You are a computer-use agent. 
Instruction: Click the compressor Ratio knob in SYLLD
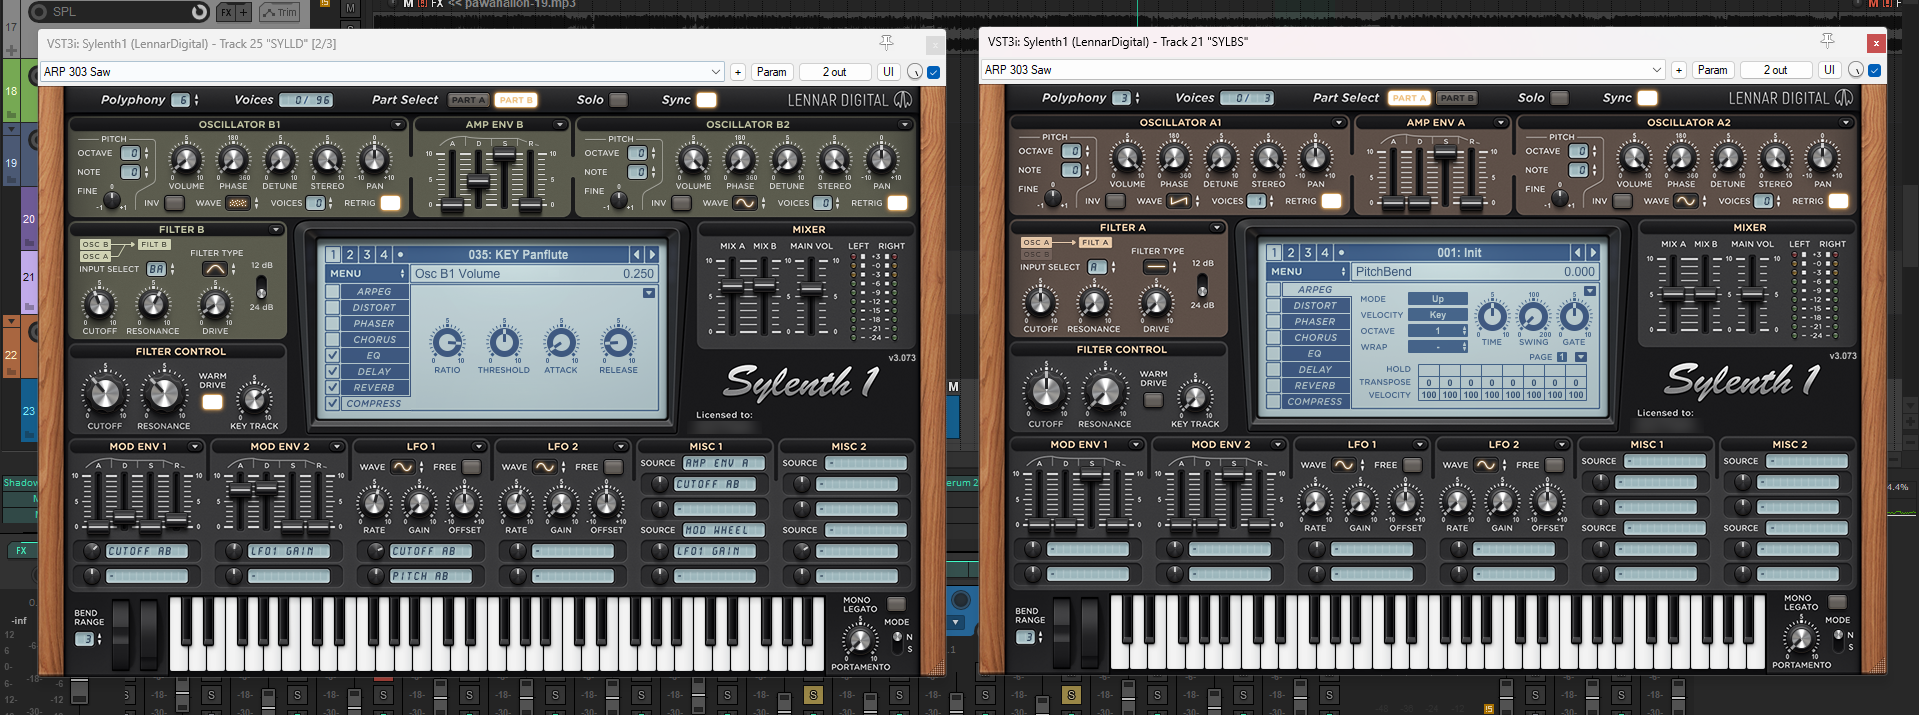pyautogui.click(x=447, y=343)
